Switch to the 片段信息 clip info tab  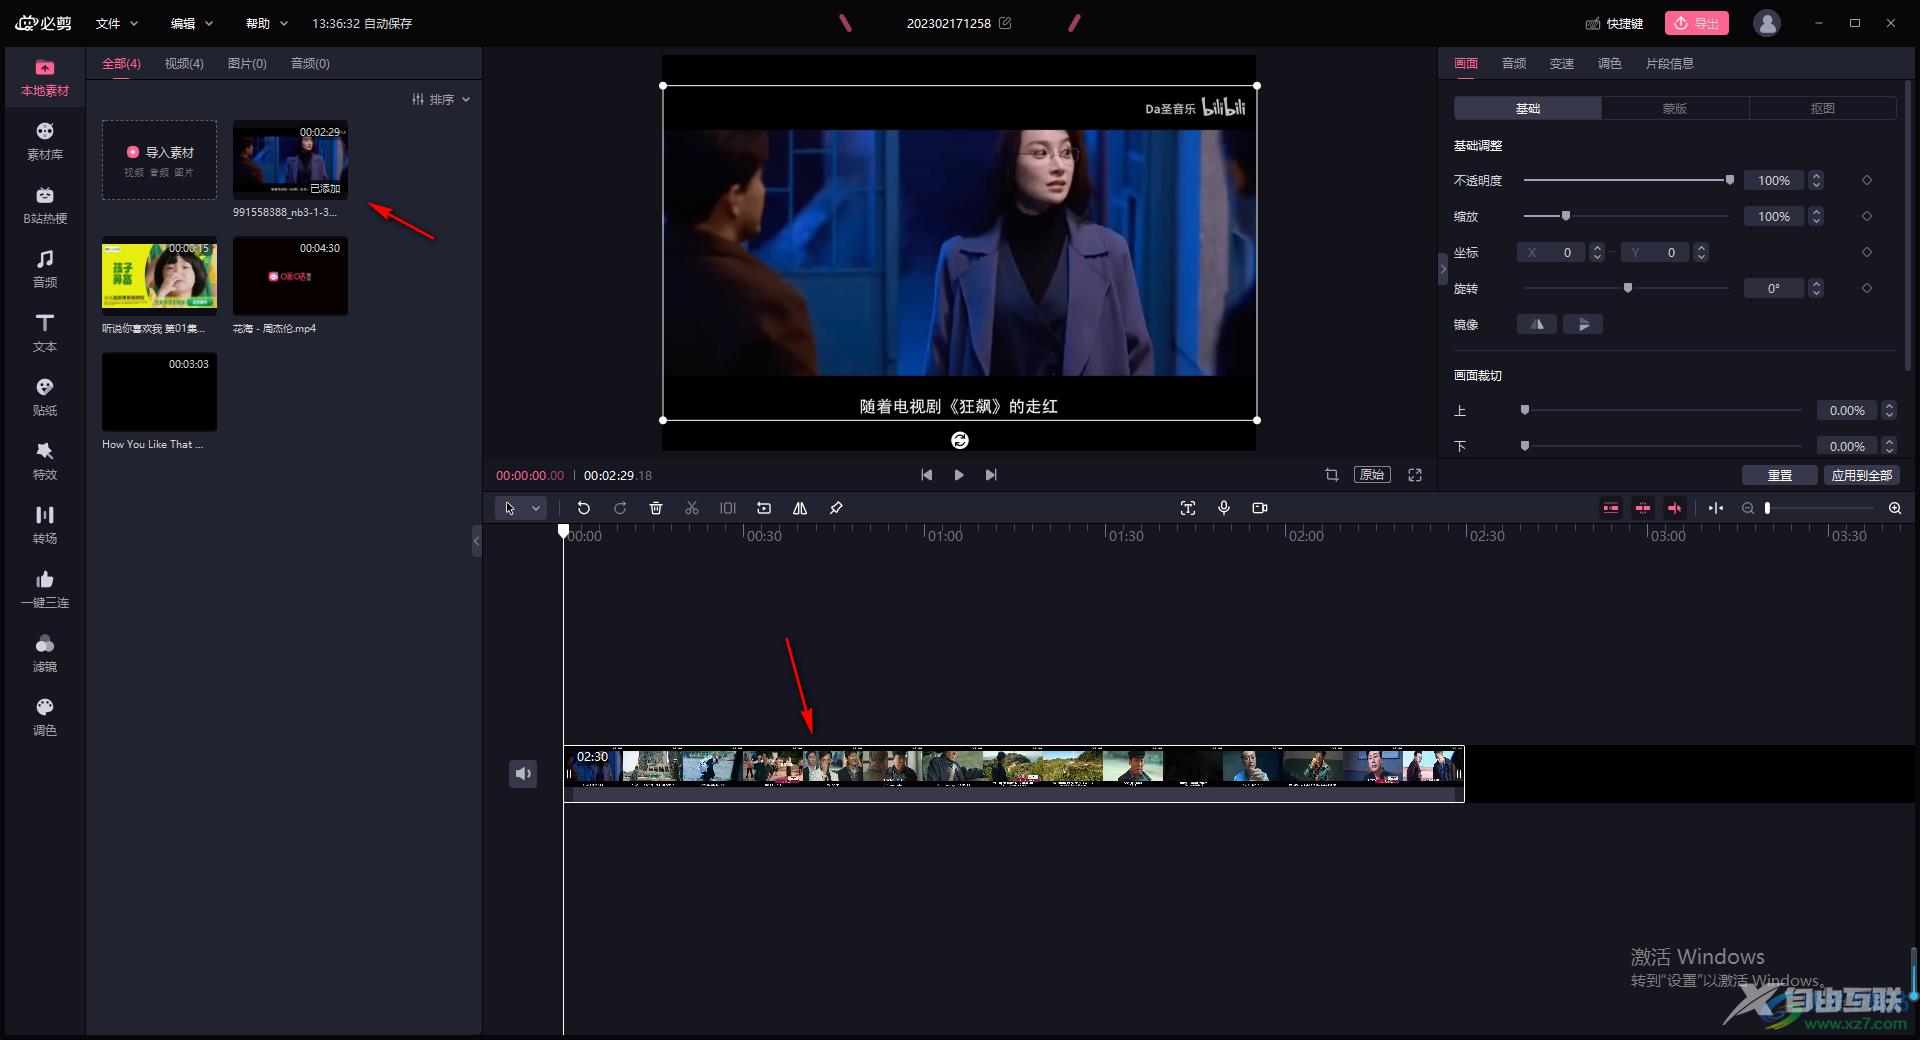pyautogui.click(x=1670, y=63)
